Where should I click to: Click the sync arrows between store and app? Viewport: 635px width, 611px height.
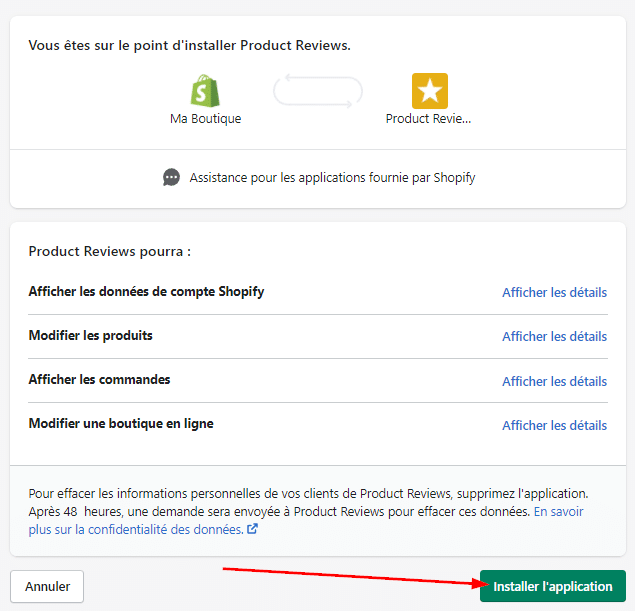click(x=318, y=91)
